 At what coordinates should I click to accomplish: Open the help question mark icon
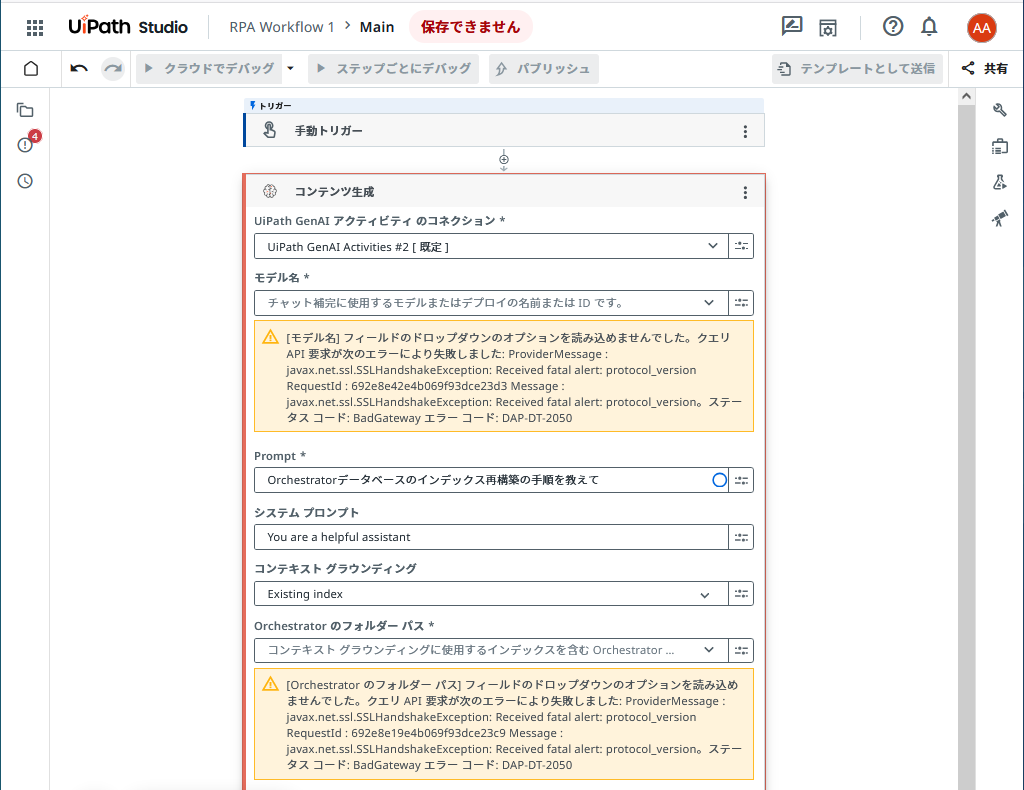[x=893, y=27]
